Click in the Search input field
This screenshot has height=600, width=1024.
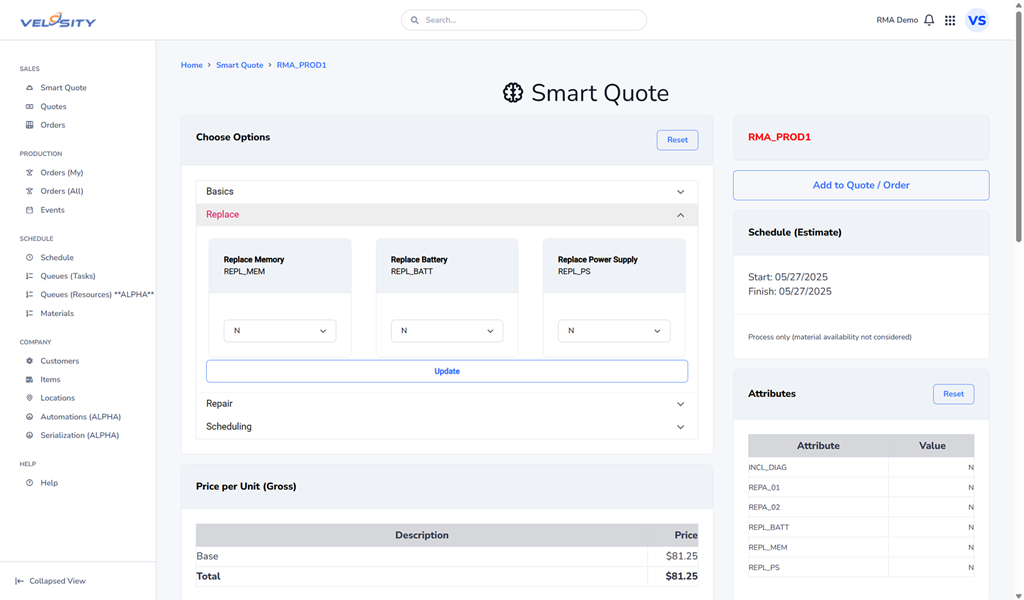[530, 20]
